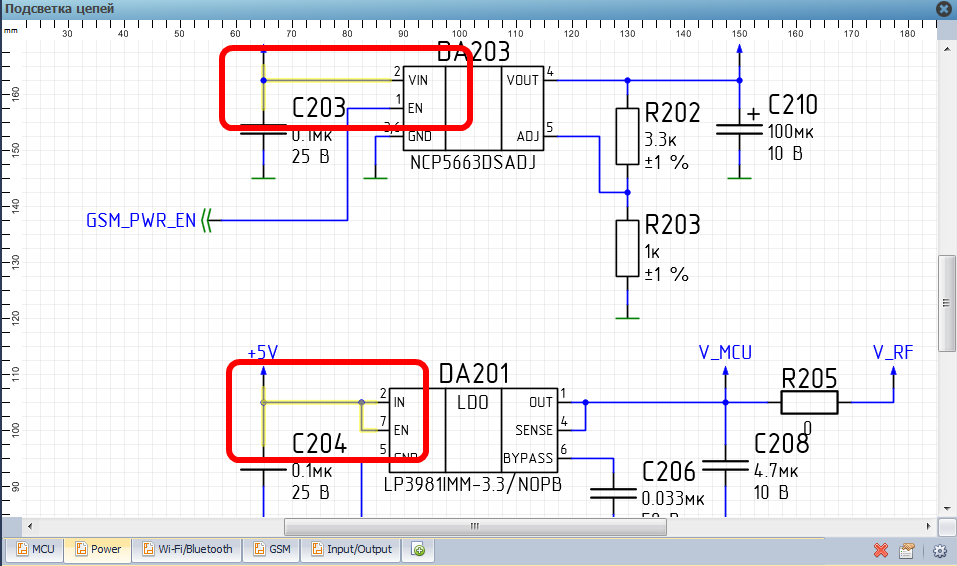Click the LDO text in DA201

[473, 402]
